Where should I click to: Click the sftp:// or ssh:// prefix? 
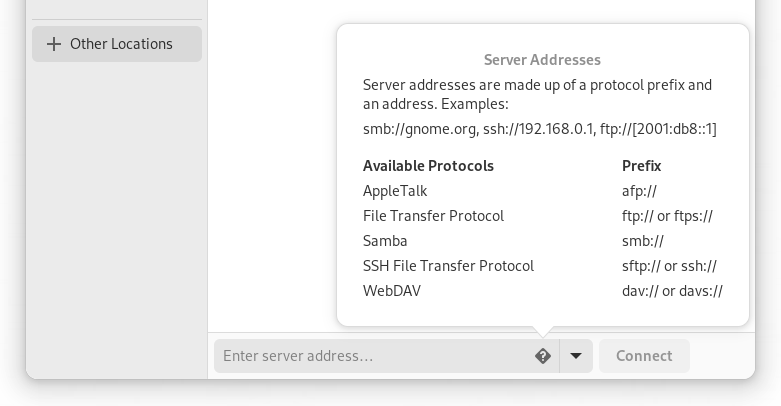point(669,266)
